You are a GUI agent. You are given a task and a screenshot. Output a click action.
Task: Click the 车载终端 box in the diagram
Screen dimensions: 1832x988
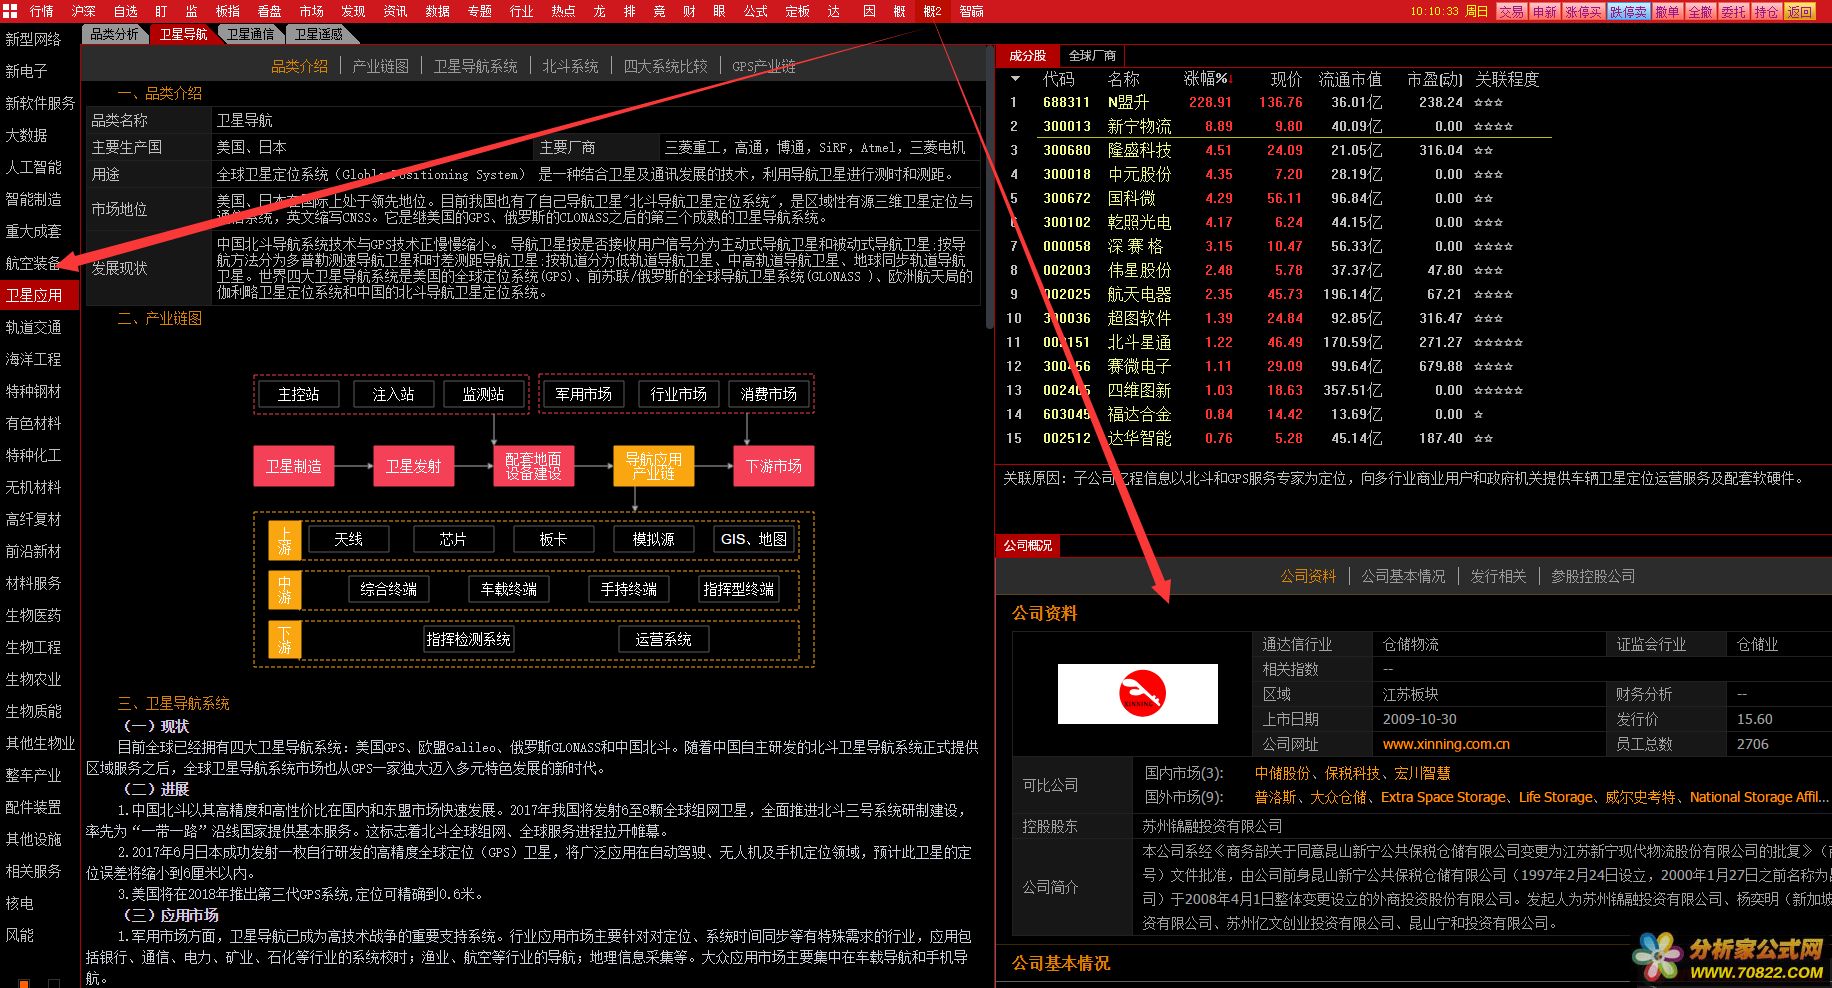(x=509, y=589)
